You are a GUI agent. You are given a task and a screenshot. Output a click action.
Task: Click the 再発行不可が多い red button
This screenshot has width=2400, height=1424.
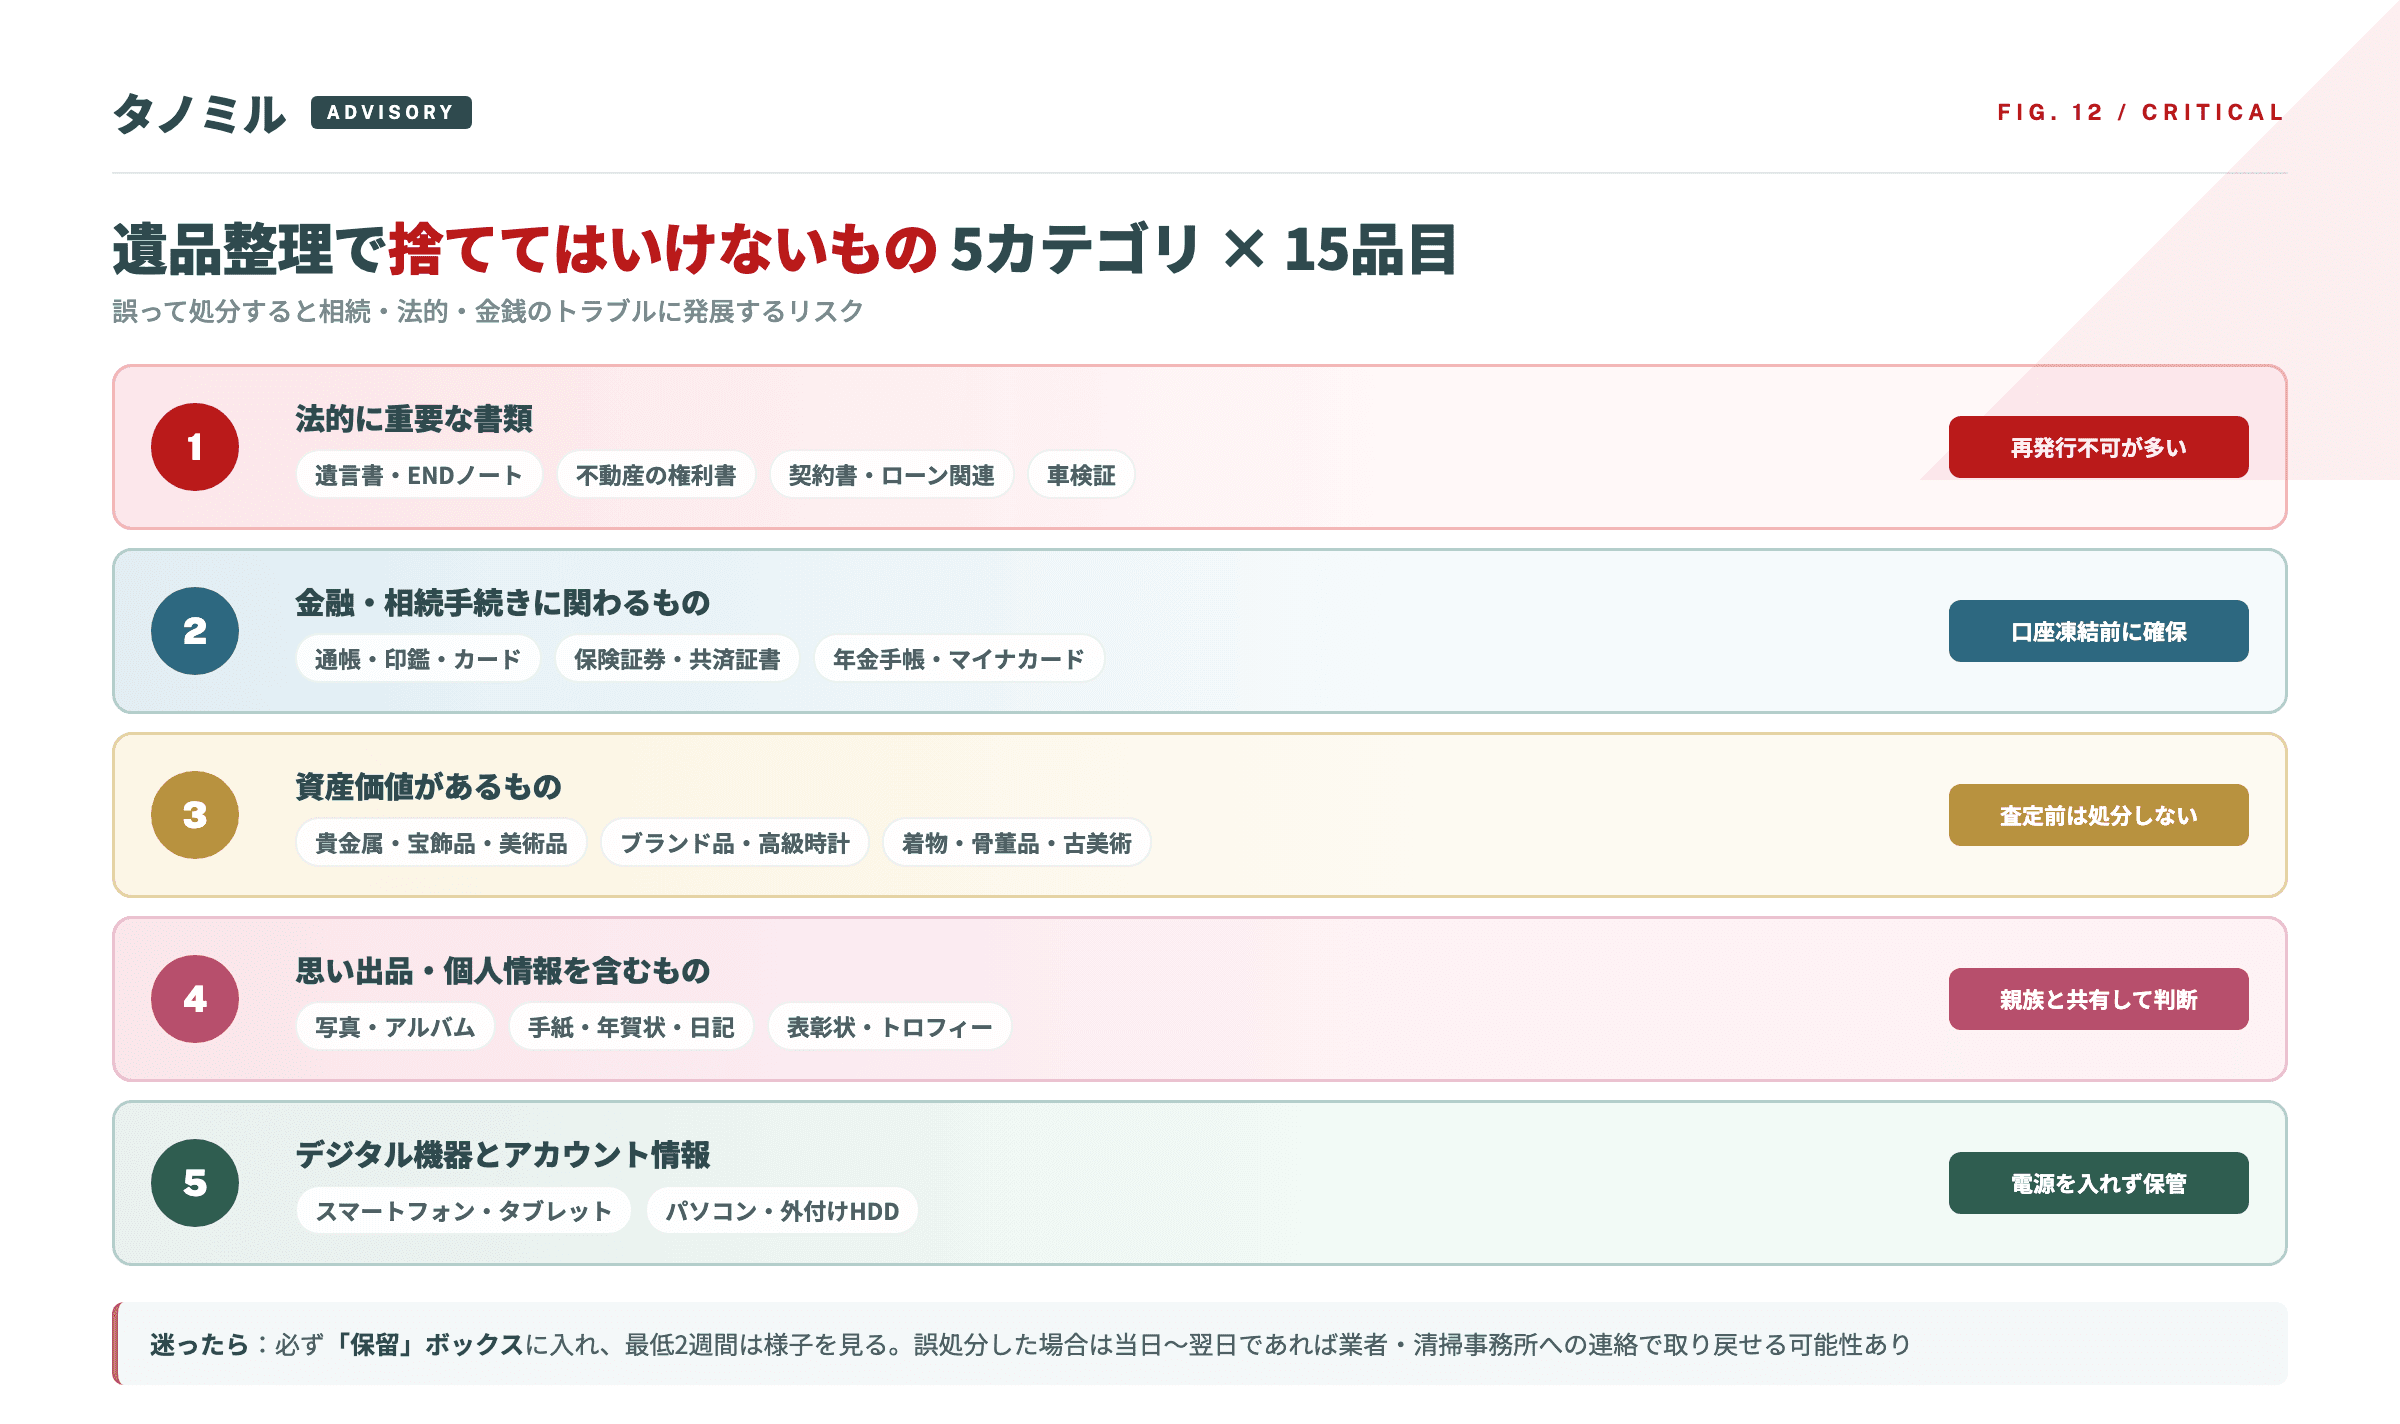pyautogui.click(x=2098, y=447)
